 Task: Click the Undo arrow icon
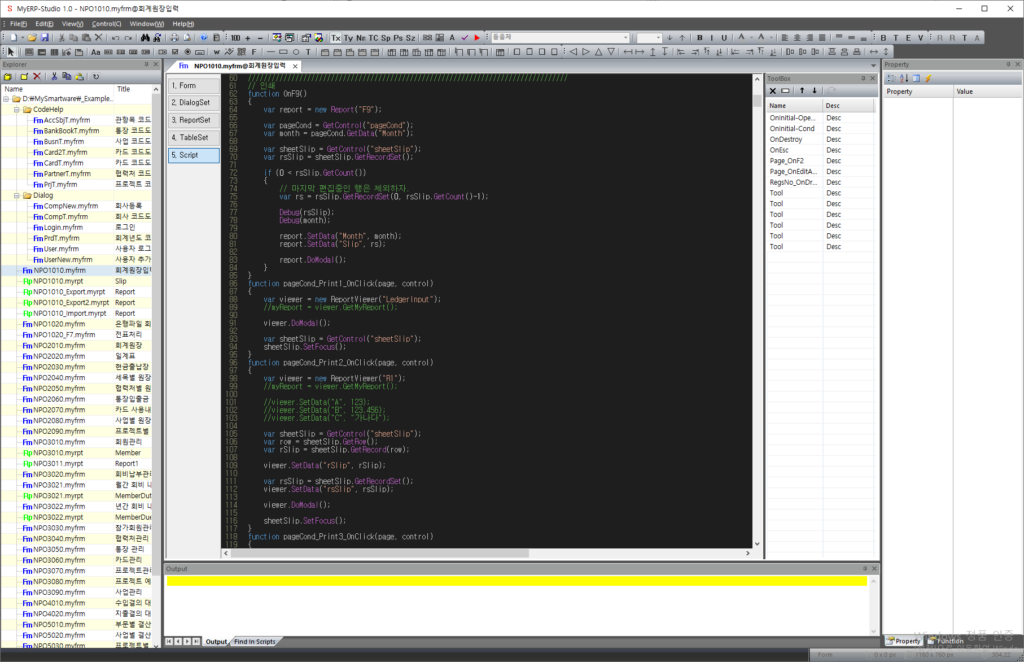tap(116, 38)
